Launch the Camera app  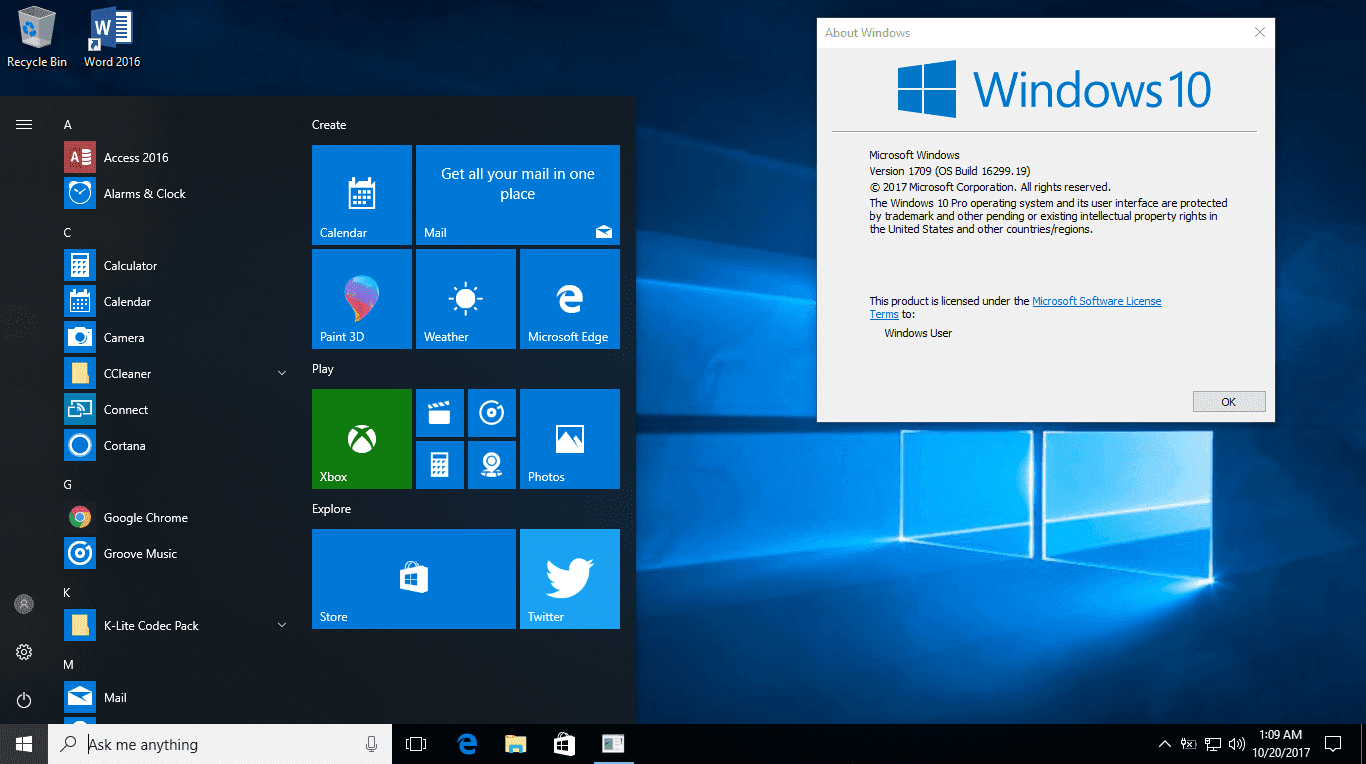tap(176, 338)
